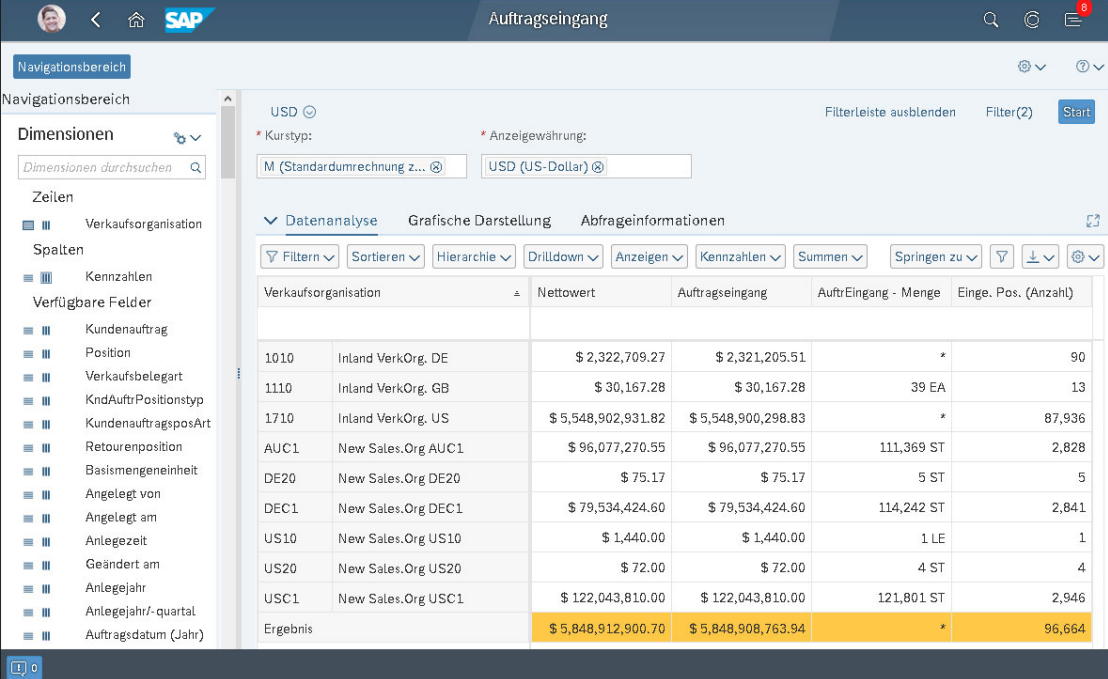The image size is (1108, 679).
Task: Expand the Kennzahlen dropdown menu
Action: 740,256
